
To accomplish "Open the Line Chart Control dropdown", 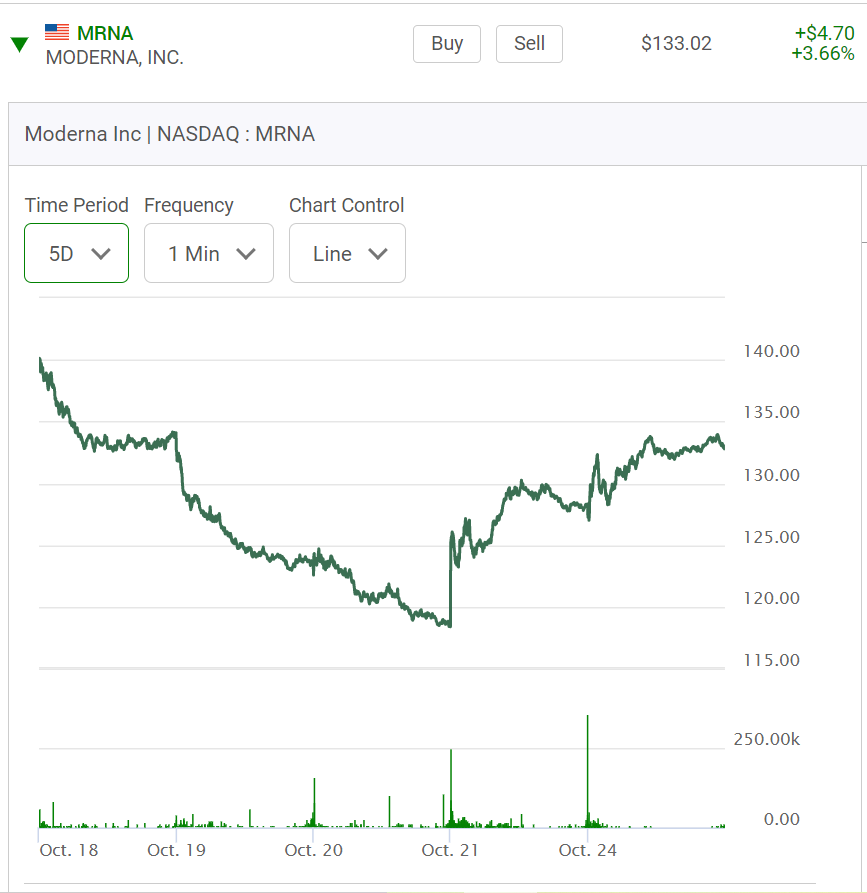I will pos(347,253).
